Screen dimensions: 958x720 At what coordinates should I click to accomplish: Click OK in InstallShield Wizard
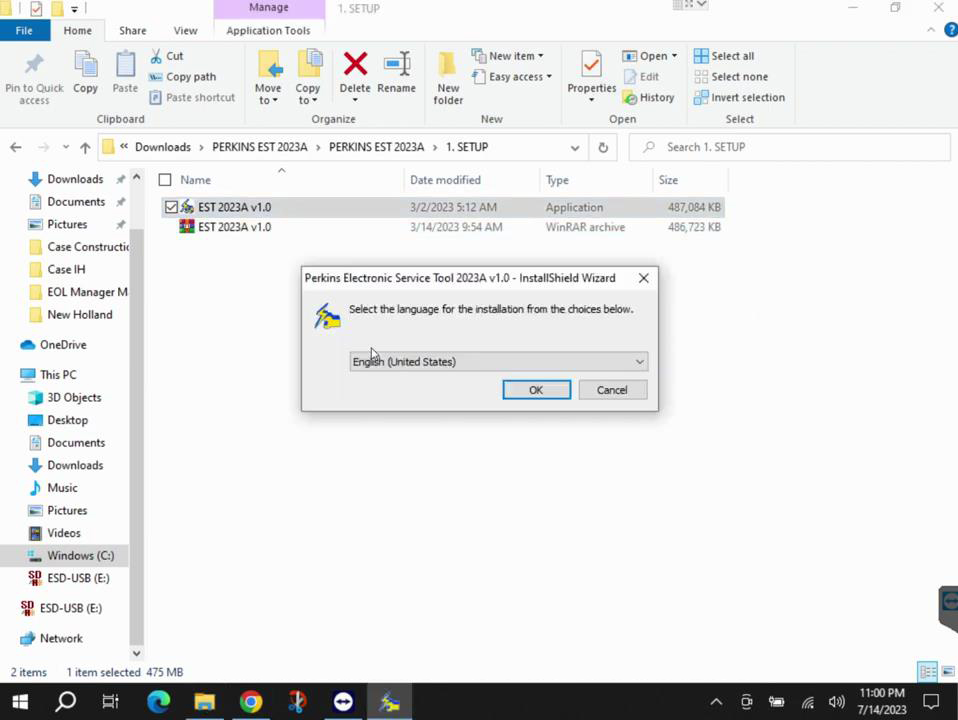point(536,390)
